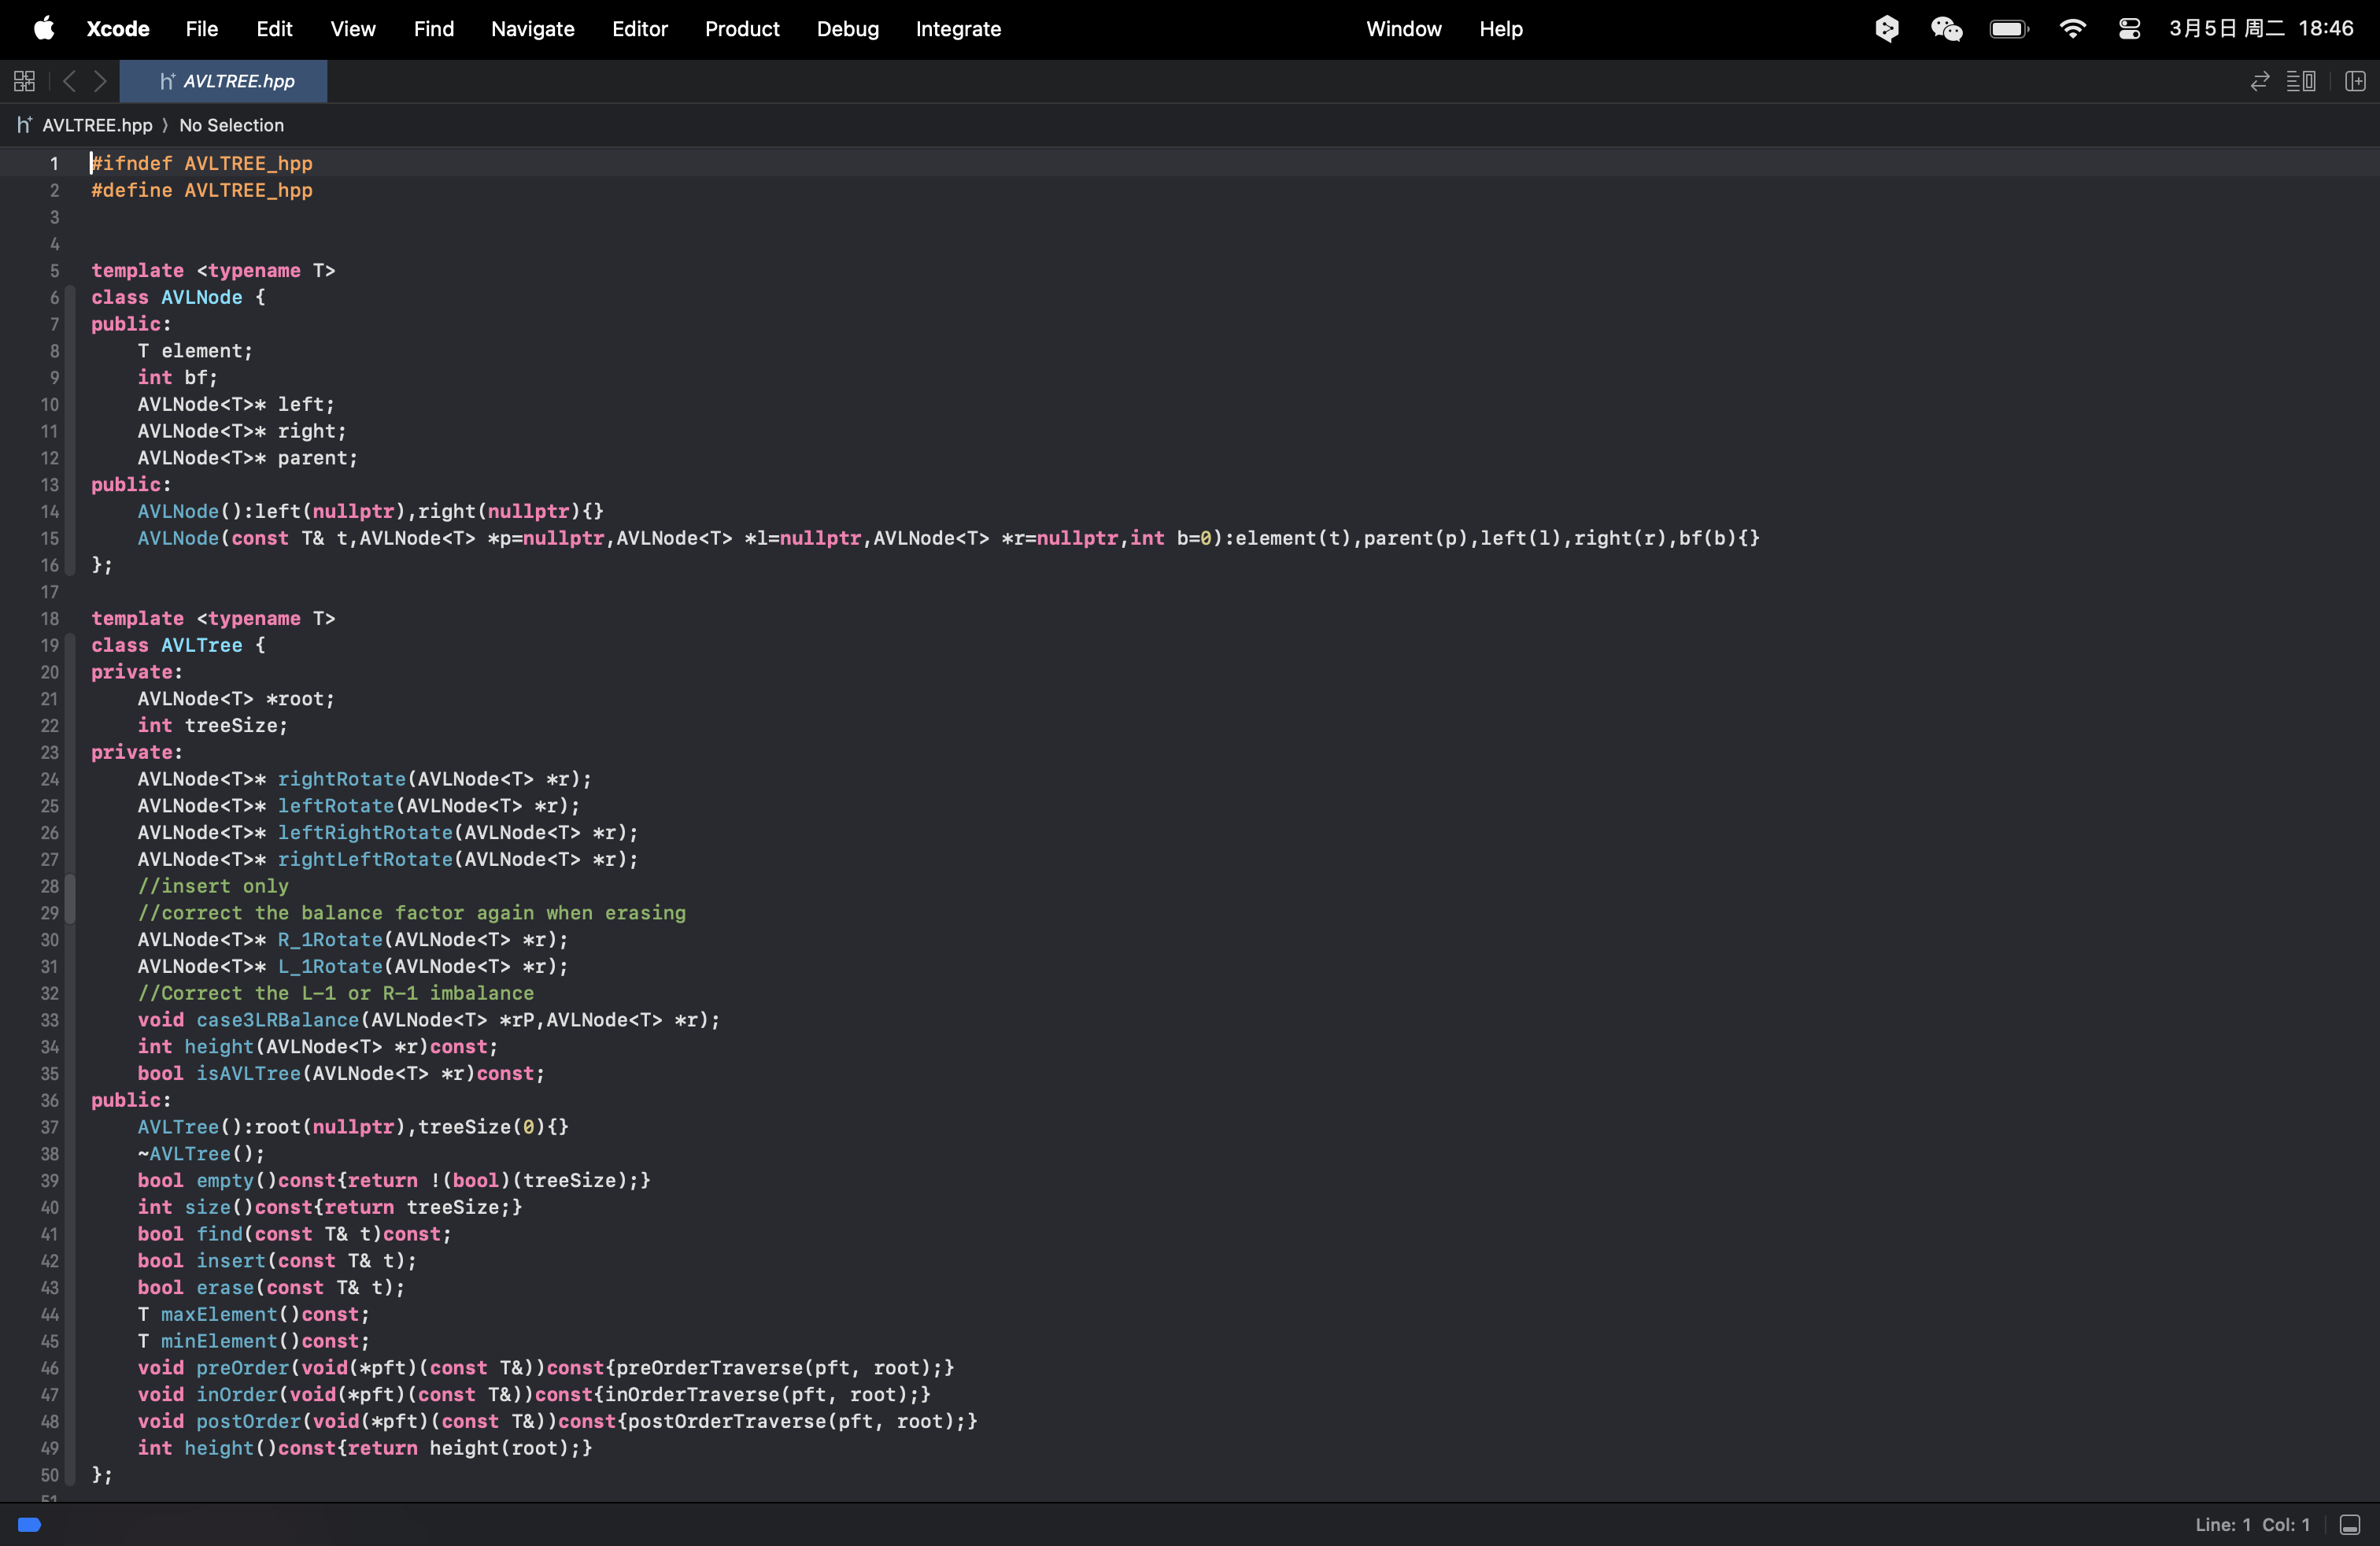Screen dimensions: 2380x1546
Task: Click AVLTREE.hpp in the jump bar
Action: pyautogui.click(x=97, y=125)
